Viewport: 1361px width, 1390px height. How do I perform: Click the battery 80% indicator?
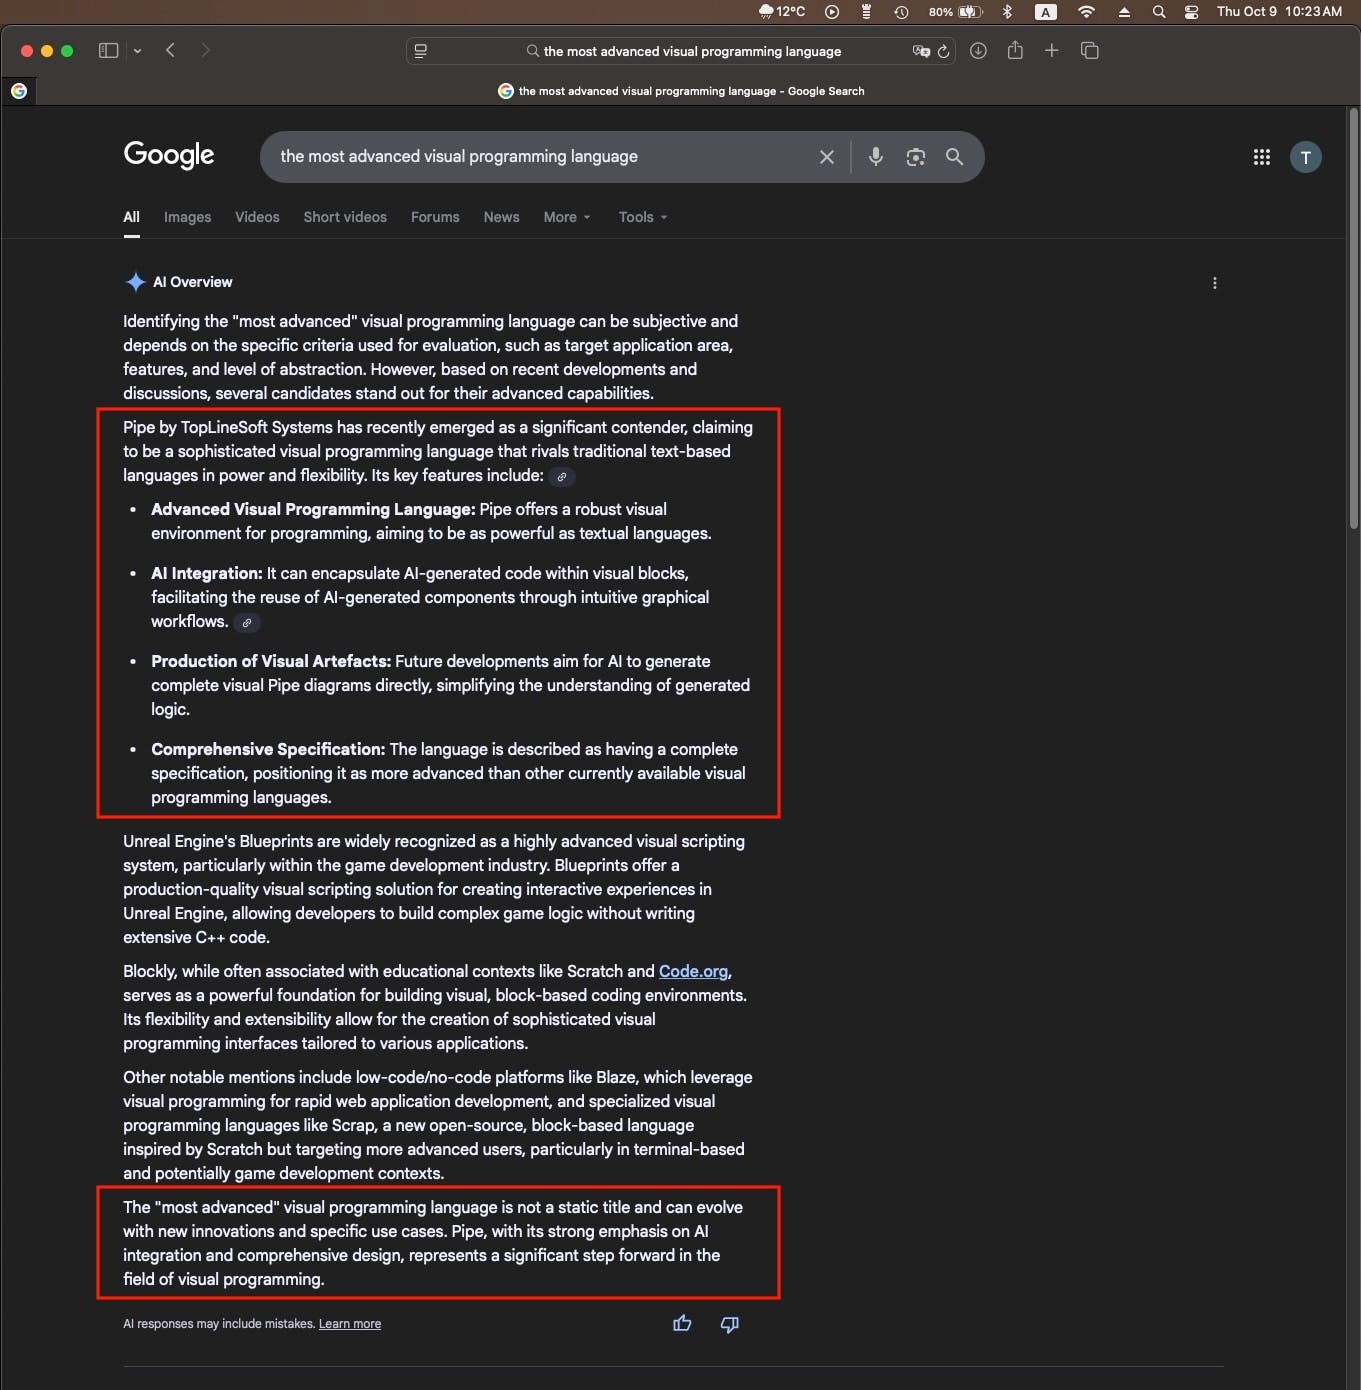[x=955, y=12]
